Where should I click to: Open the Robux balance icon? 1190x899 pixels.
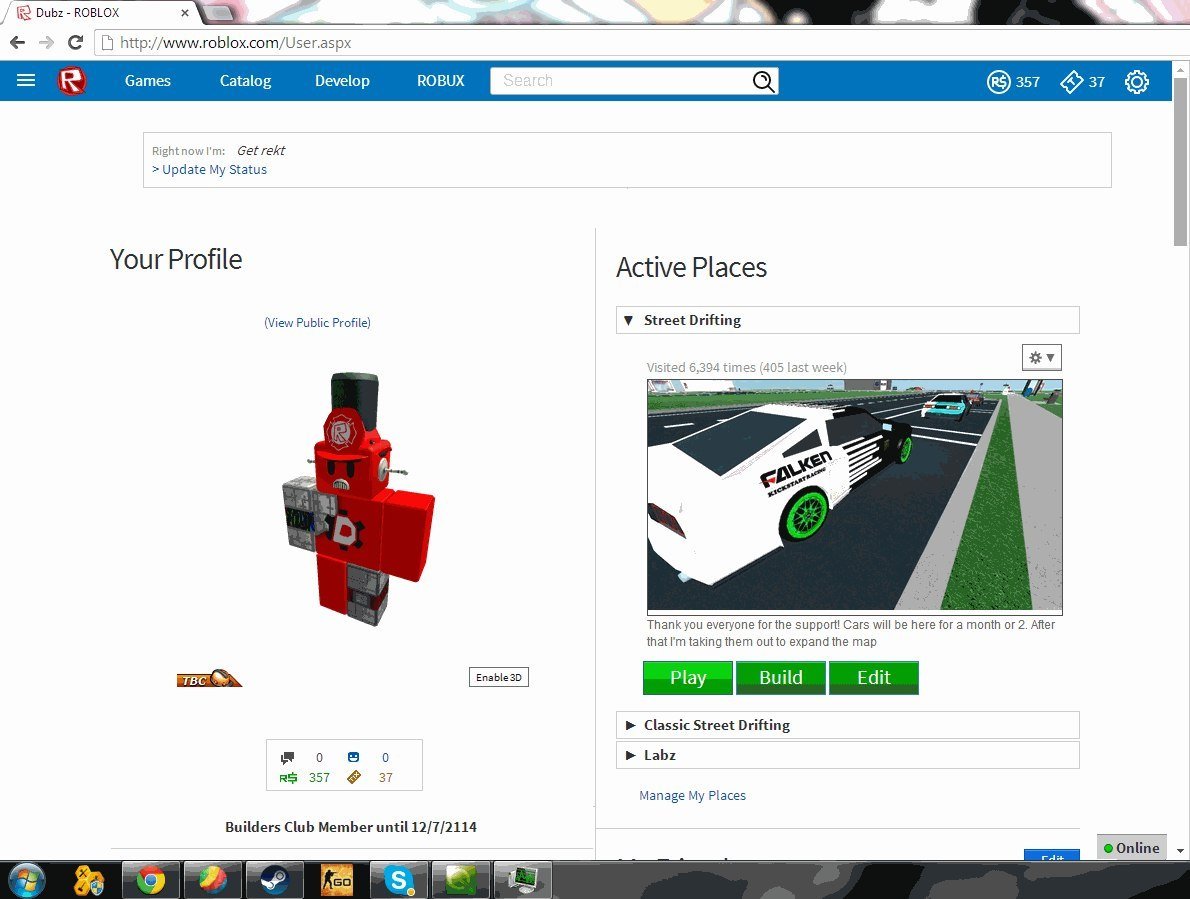point(998,82)
